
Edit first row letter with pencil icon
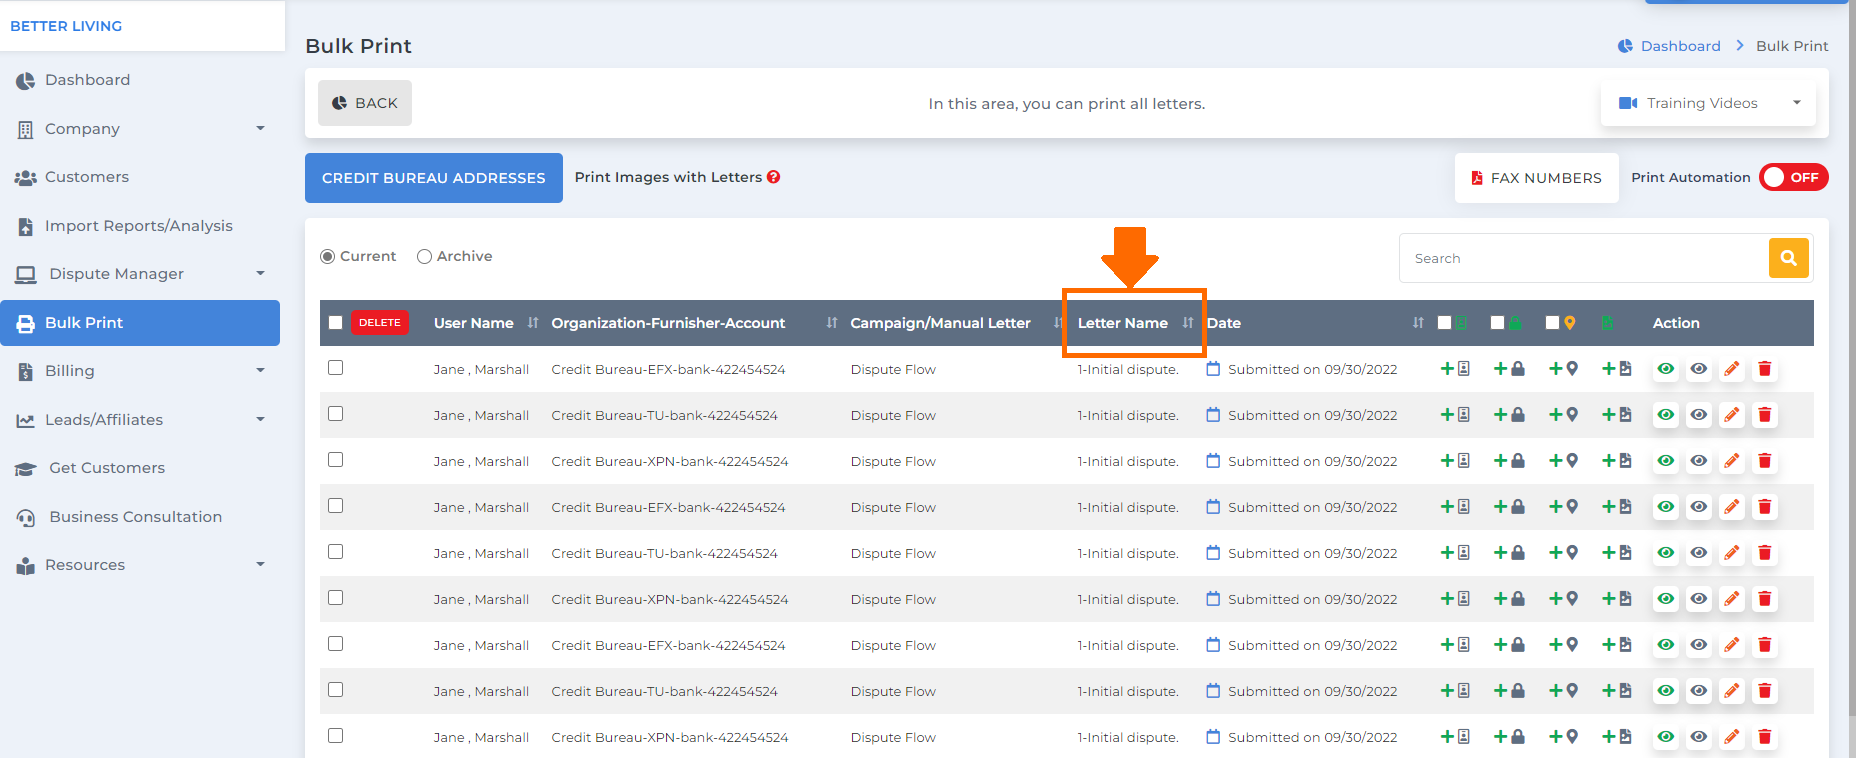1732,369
